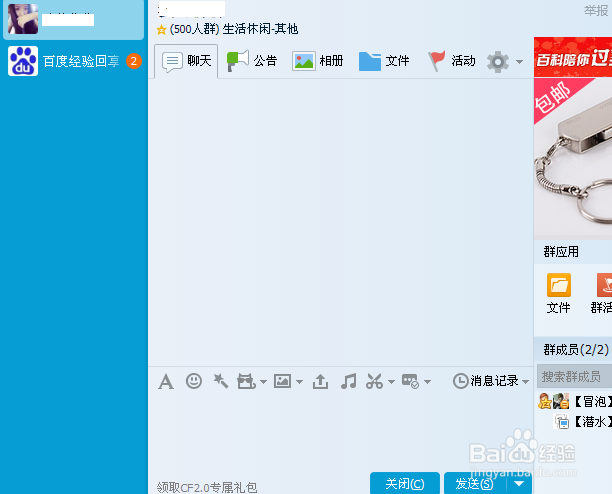
Task: Open the emoji smiley picker
Action: pos(194,381)
